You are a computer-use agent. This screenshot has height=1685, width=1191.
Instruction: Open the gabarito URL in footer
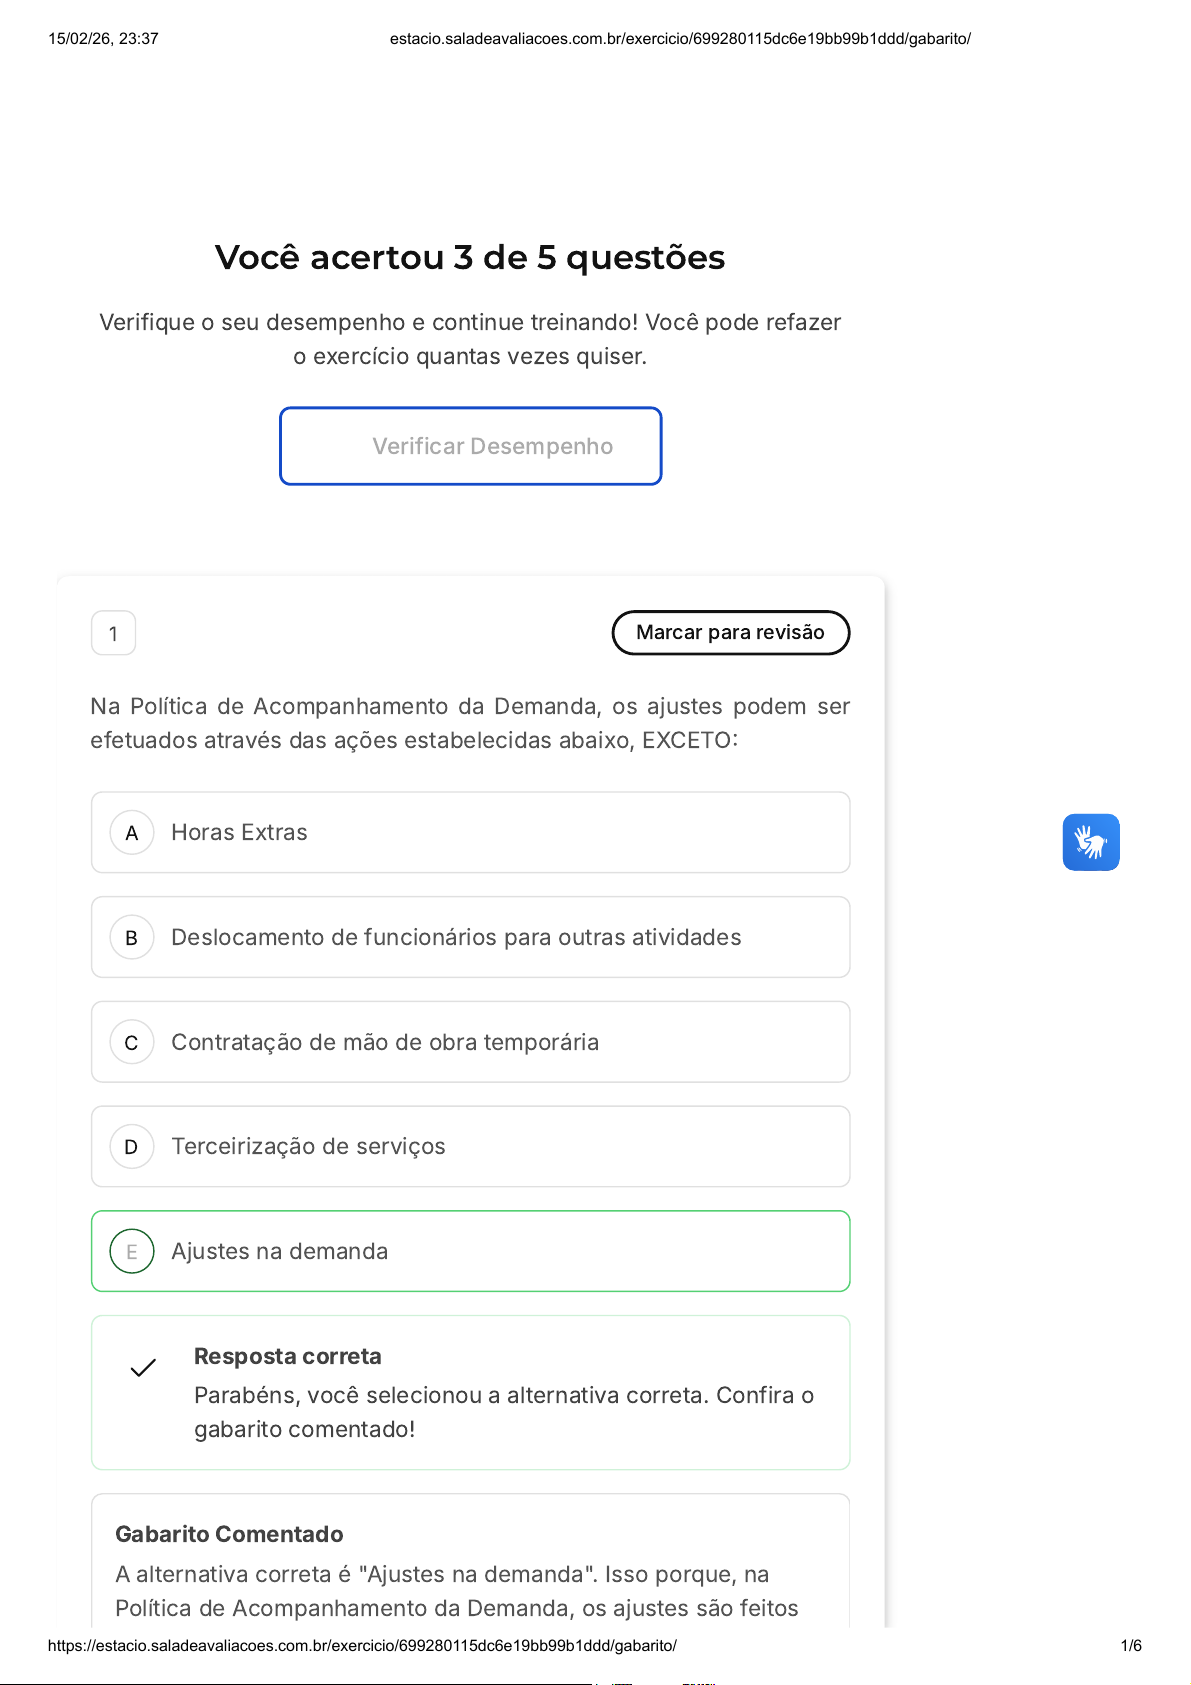point(362,1646)
